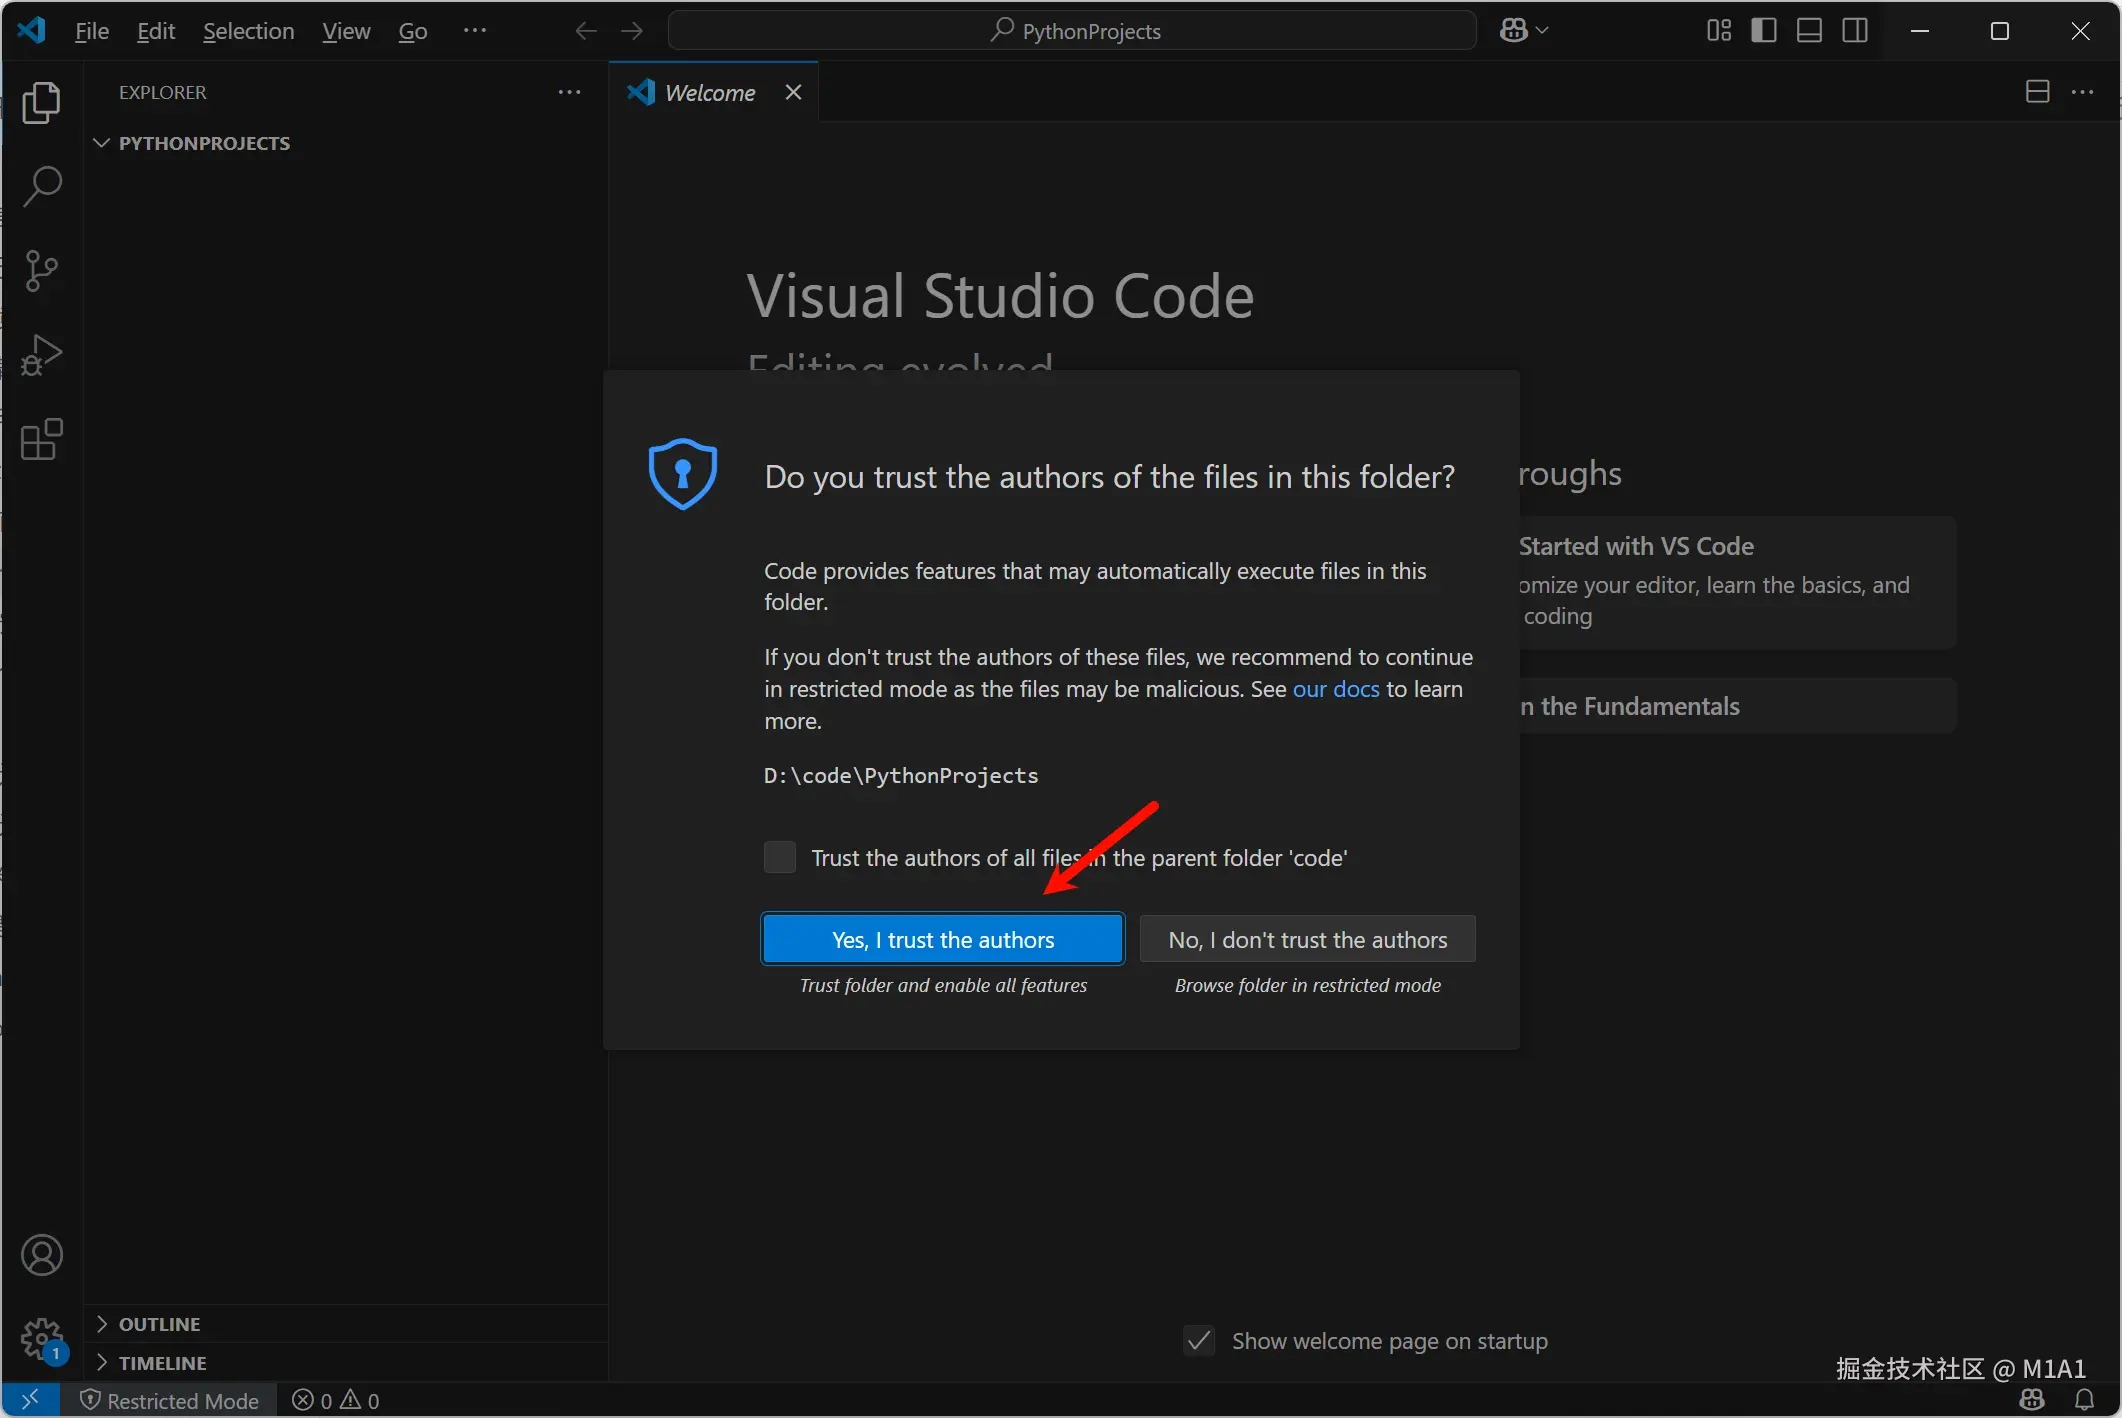The width and height of the screenshot is (2122, 1418).
Task: Open the Get Started with VS Code walkthrough
Action: coord(1736,582)
